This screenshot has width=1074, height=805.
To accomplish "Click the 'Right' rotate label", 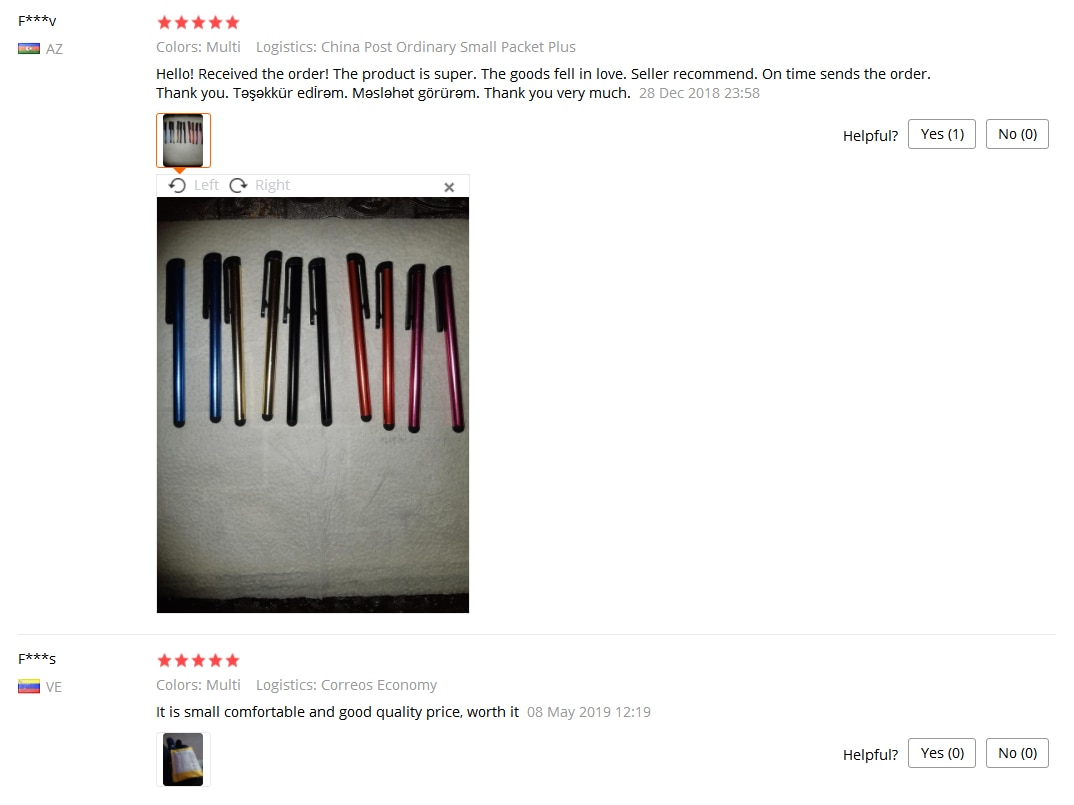I will point(273,185).
